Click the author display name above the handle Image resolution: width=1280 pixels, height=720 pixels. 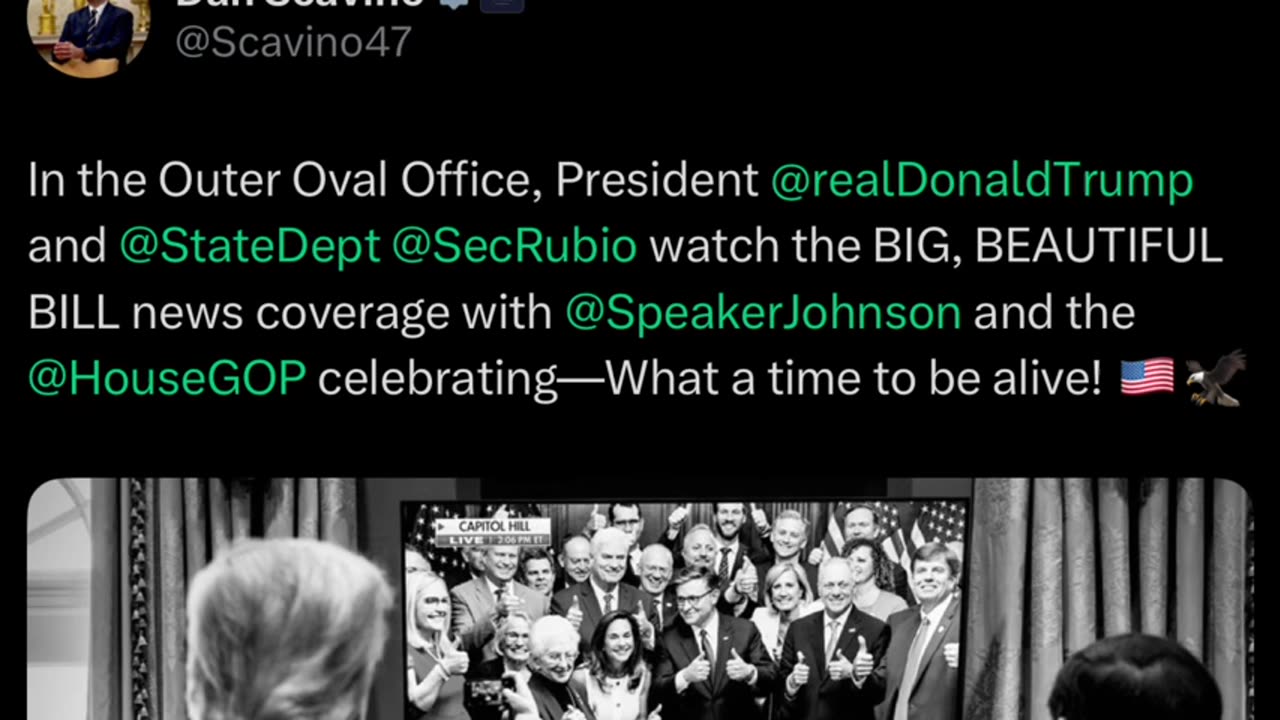tap(298, 4)
